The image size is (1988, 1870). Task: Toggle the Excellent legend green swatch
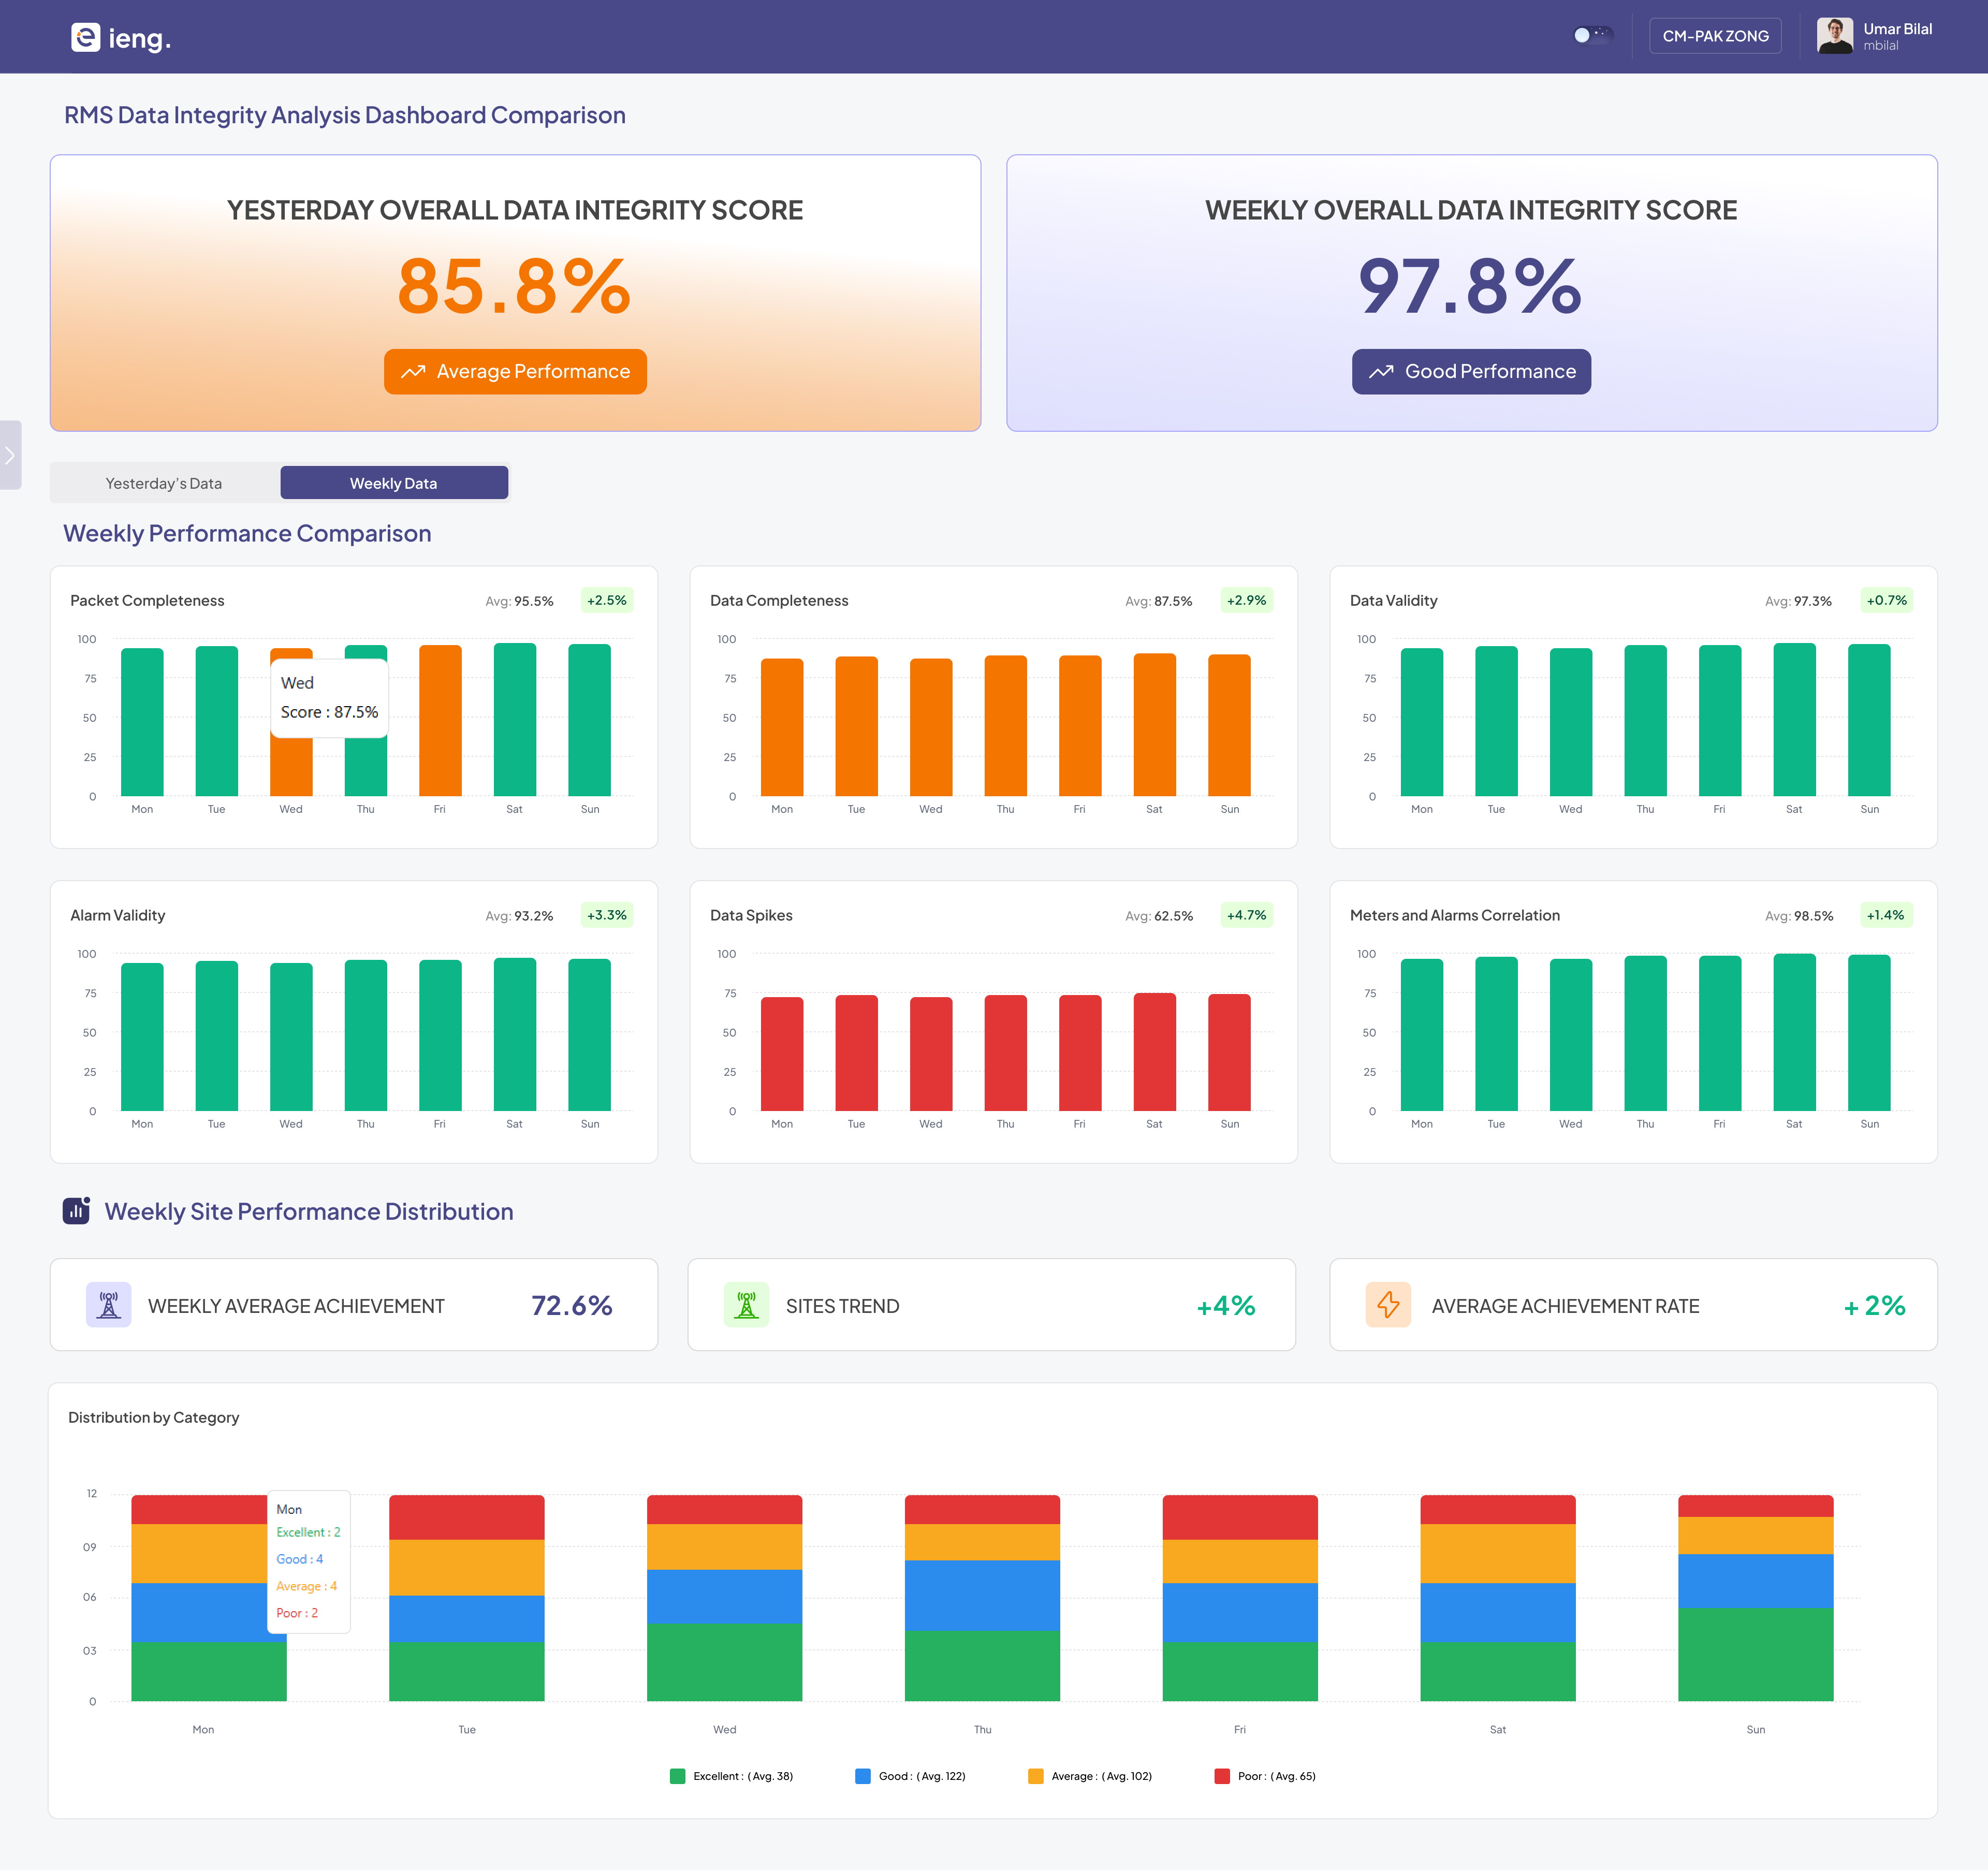[677, 1776]
